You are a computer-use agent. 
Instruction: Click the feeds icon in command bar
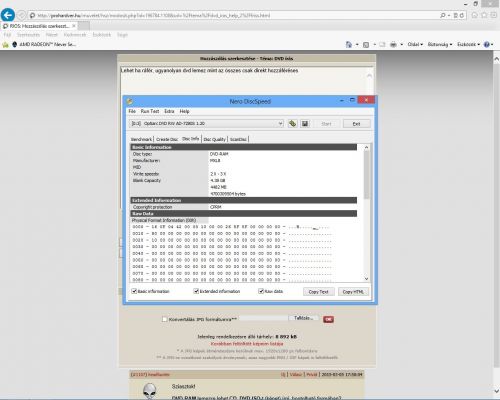tap(366, 44)
